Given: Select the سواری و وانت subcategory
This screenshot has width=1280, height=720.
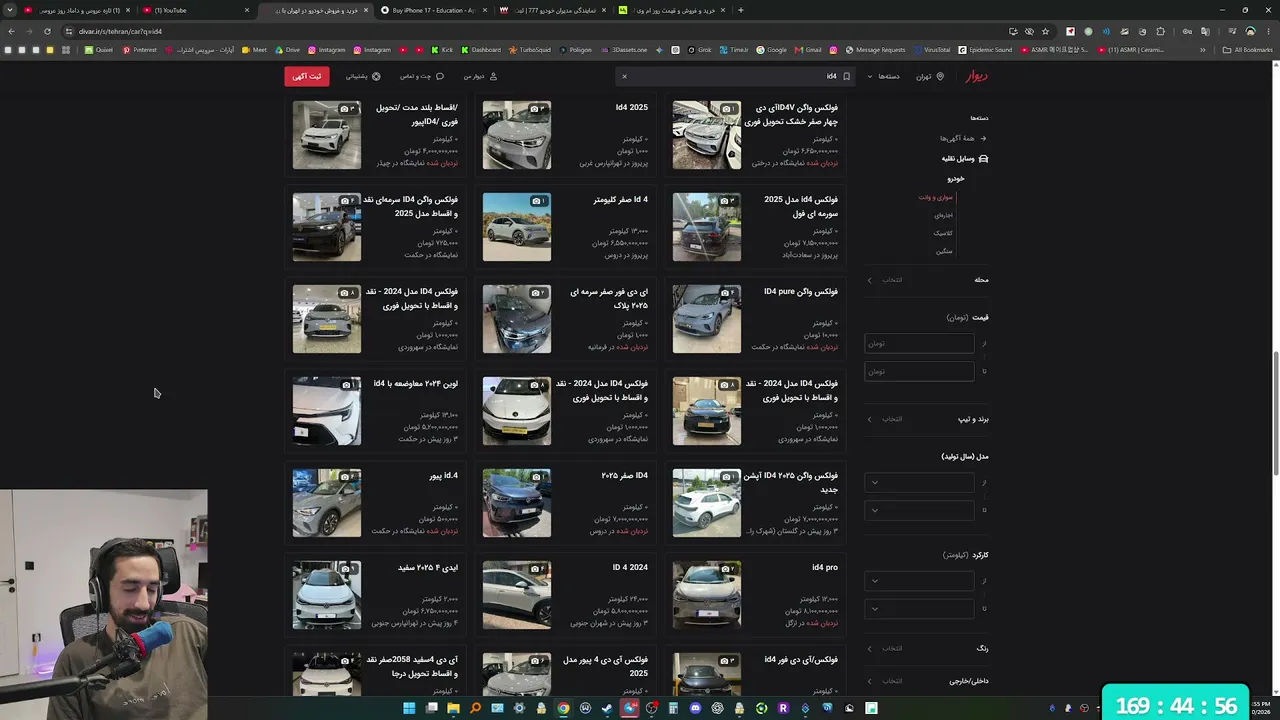Looking at the screenshot, I should tap(936, 197).
